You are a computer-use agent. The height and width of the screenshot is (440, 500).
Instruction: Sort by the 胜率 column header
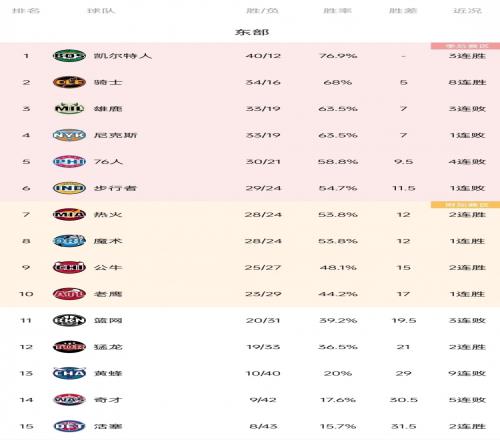point(337,11)
